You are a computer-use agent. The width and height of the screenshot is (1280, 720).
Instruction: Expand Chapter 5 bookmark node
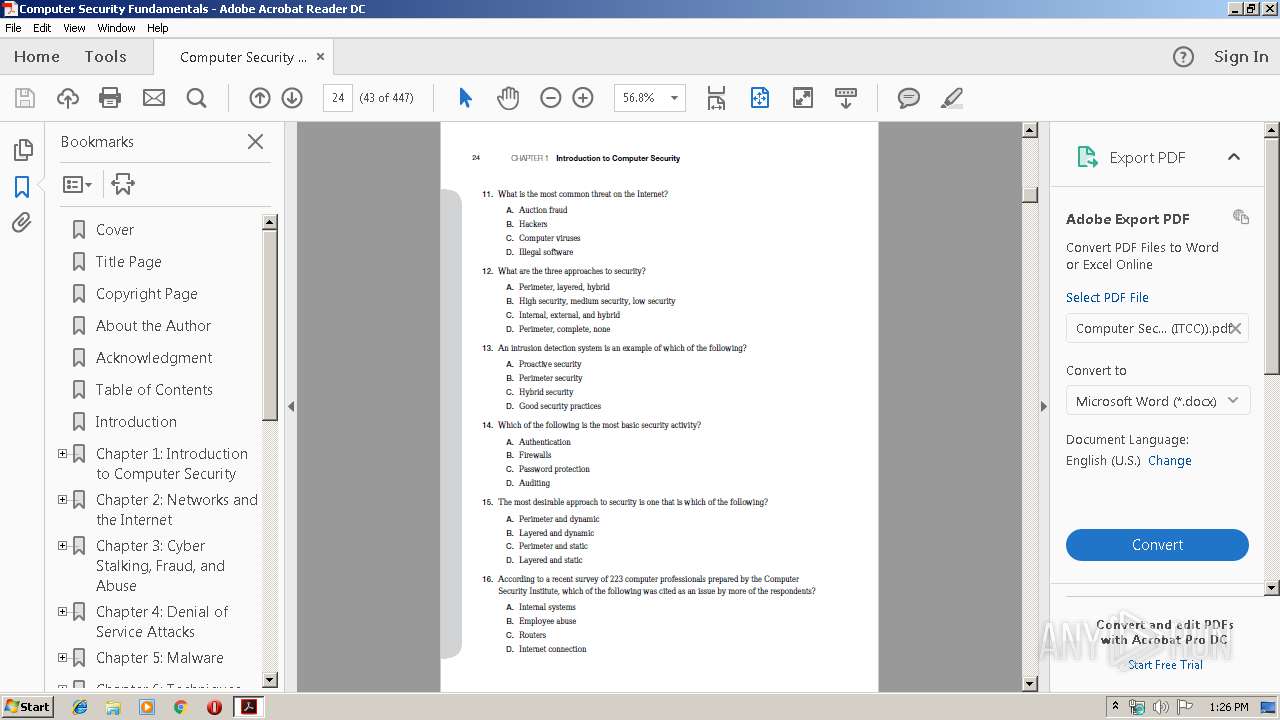pos(63,658)
